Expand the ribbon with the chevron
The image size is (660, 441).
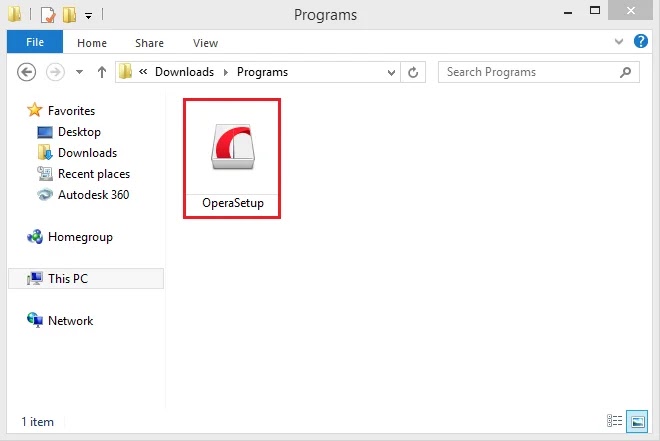coord(619,41)
